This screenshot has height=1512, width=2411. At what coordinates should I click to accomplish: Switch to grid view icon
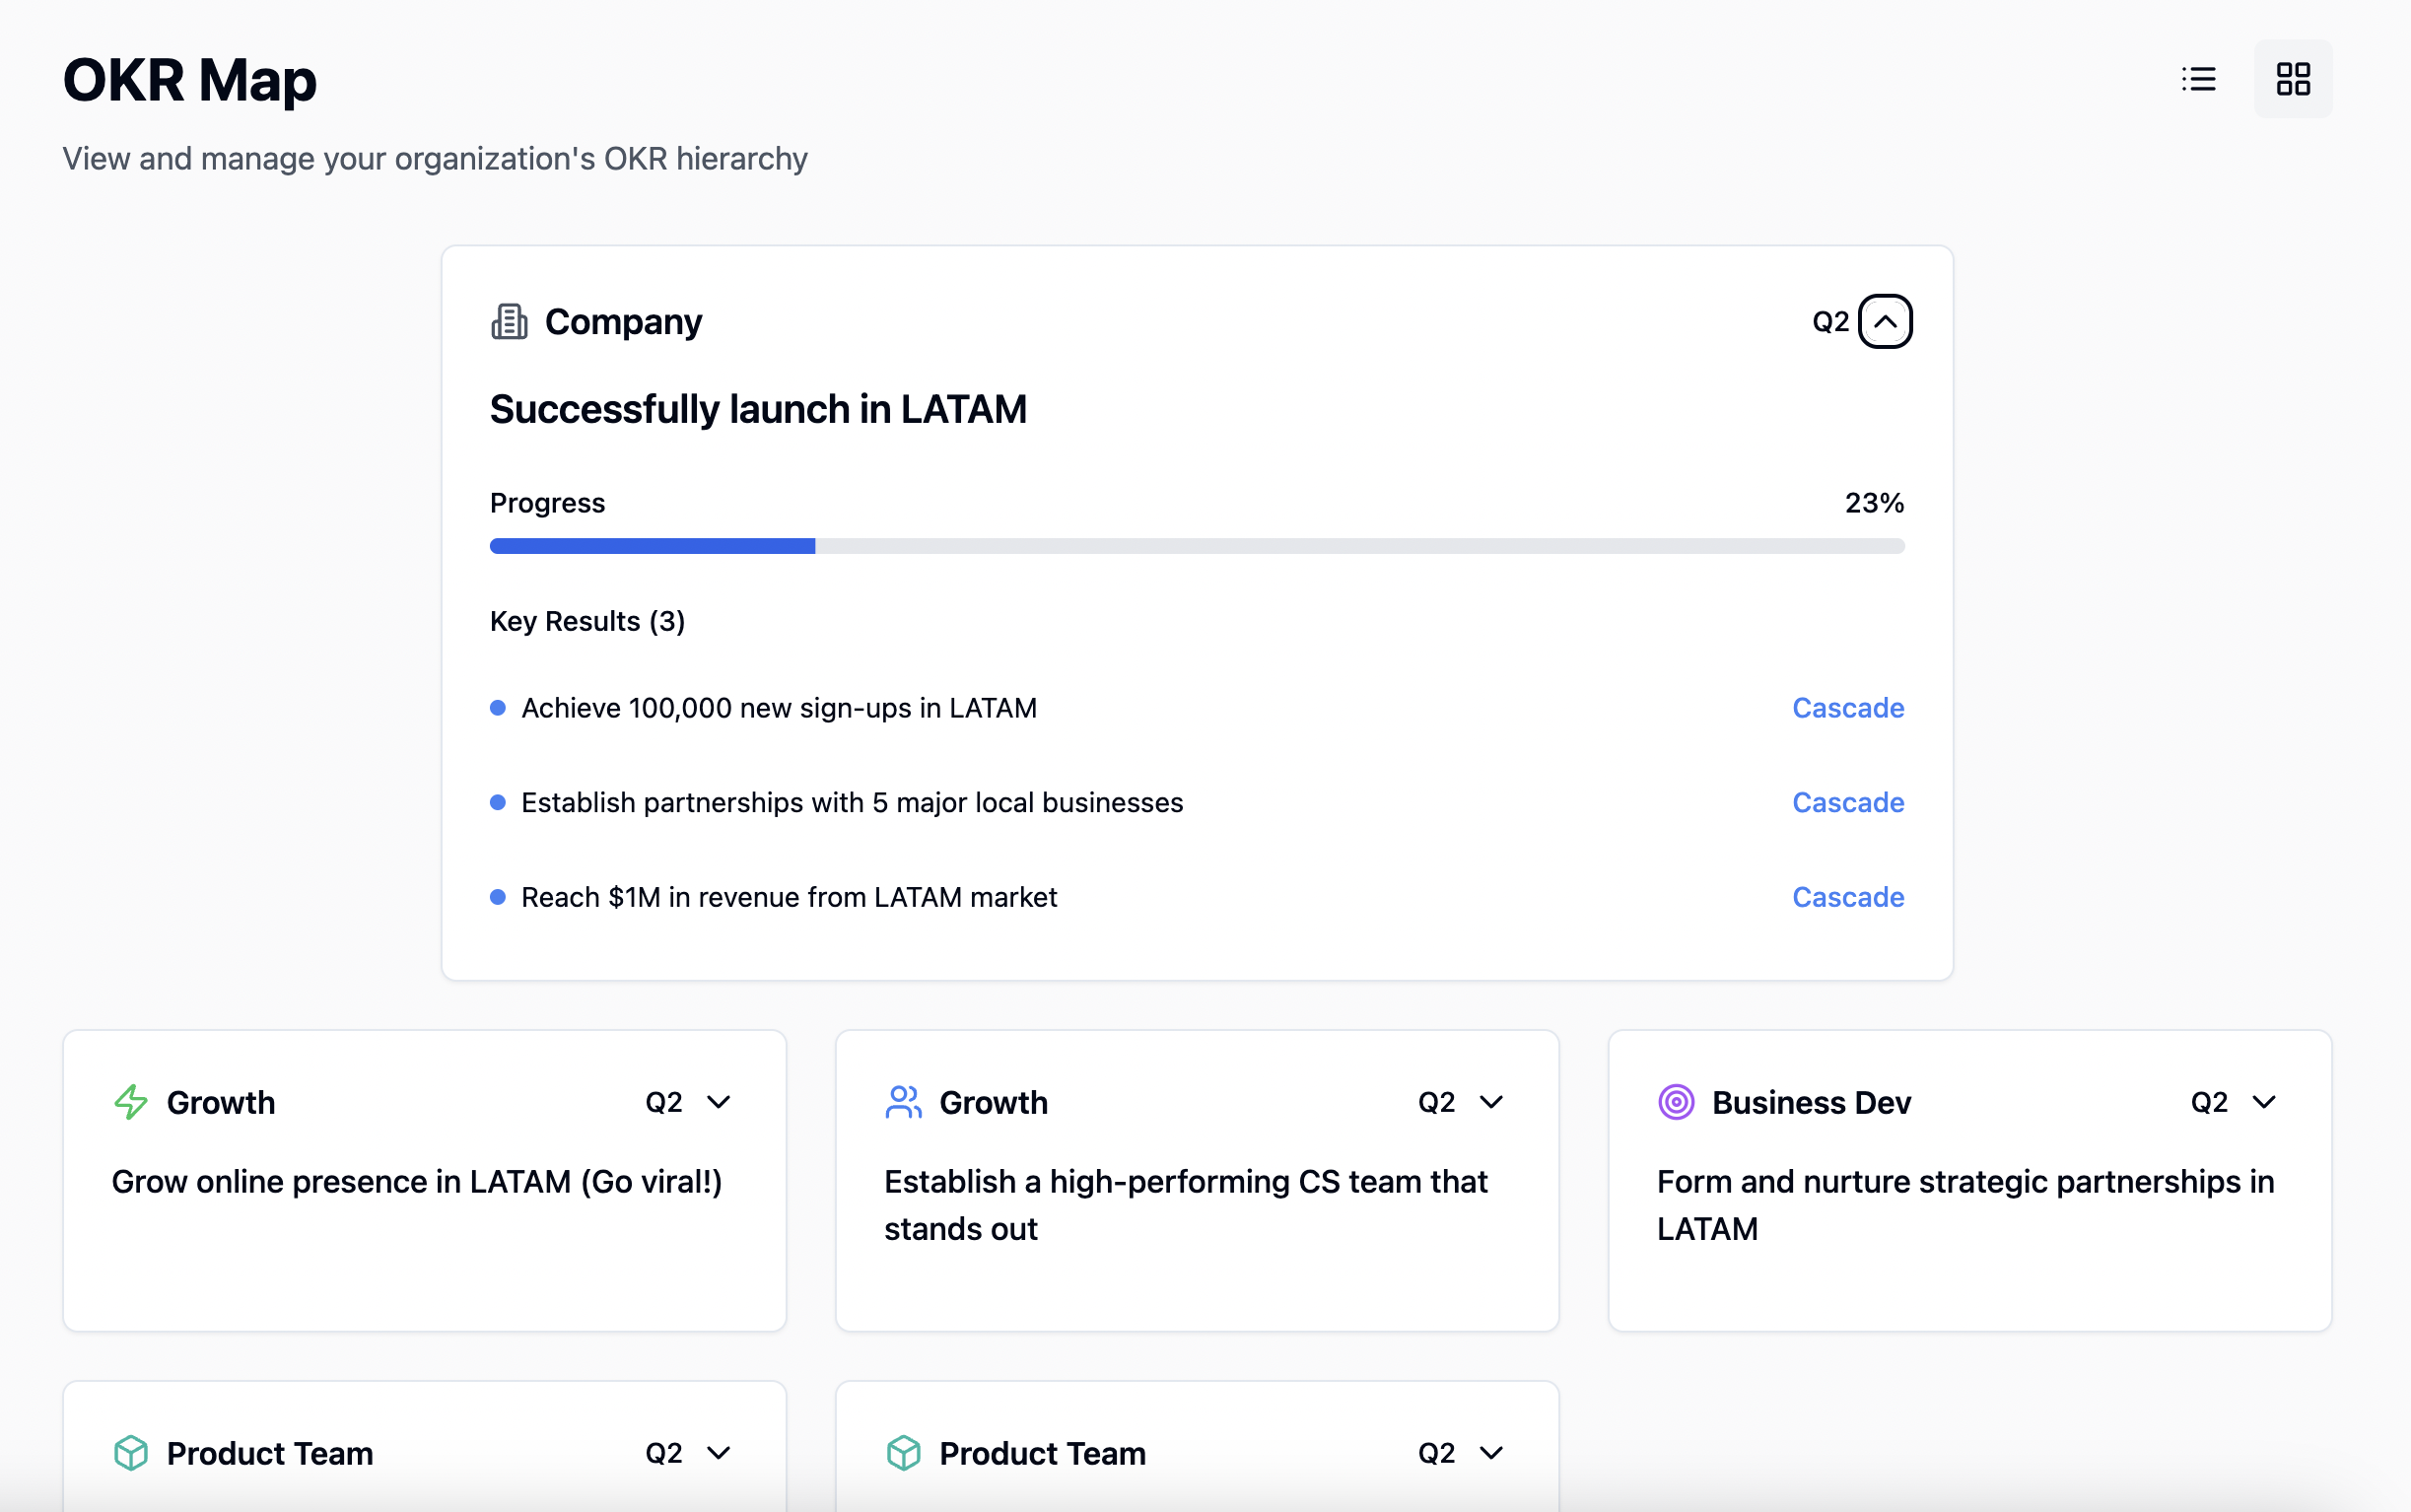[x=2292, y=79]
